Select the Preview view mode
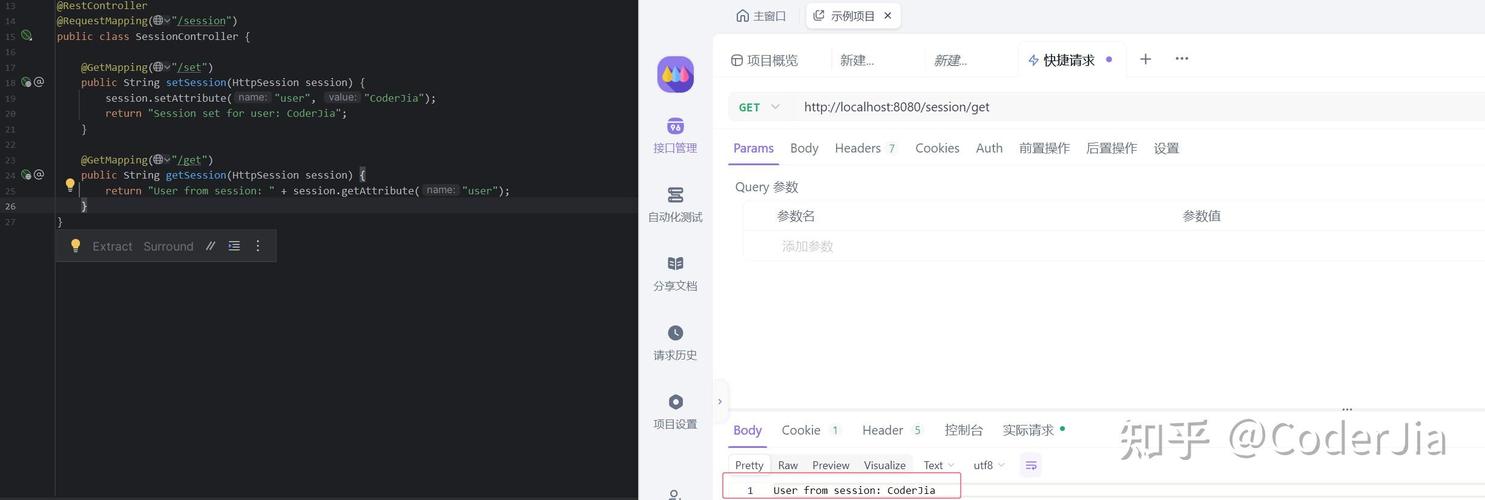Image resolution: width=1485 pixels, height=500 pixels. coord(830,465)
